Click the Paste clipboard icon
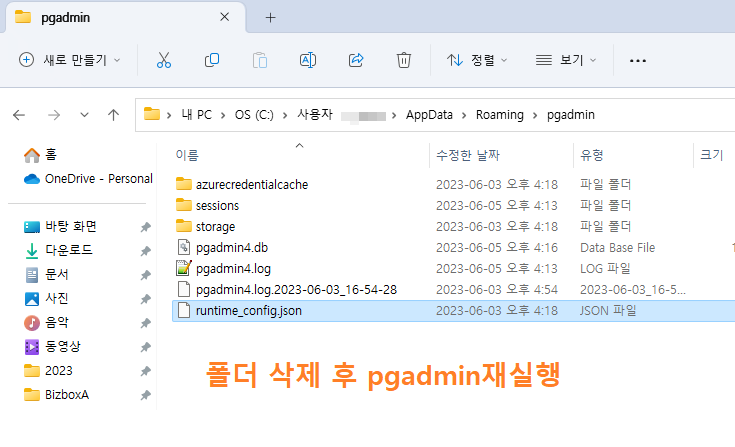This screenshot has width=735, height=447. (x=260, y=60)
